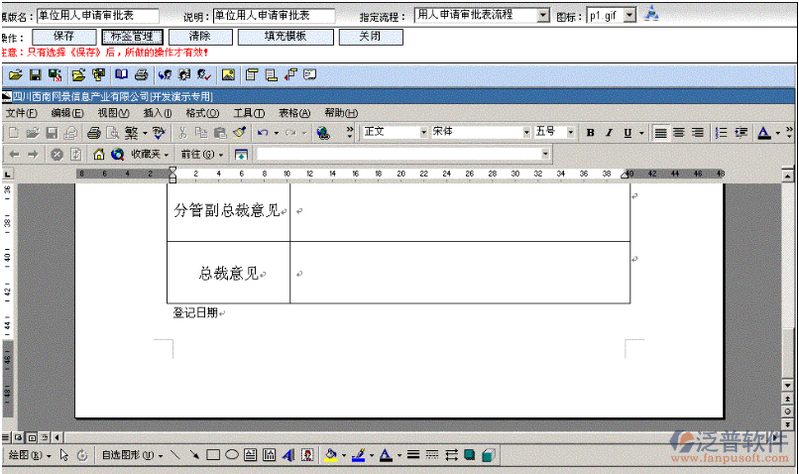Click the picture insert icon in blue toolbar
Viewport: 799px width, 474px height.
pos(228,75)
